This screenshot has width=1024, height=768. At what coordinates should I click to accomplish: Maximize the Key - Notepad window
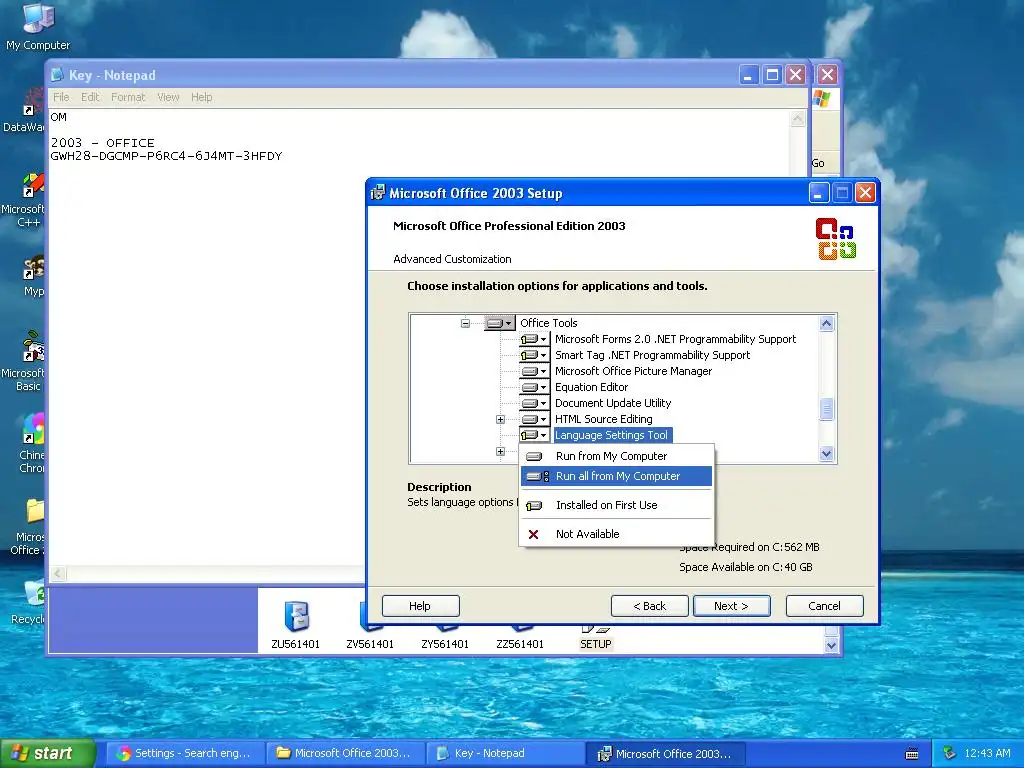pyautogui.click(x=772, y=75)
